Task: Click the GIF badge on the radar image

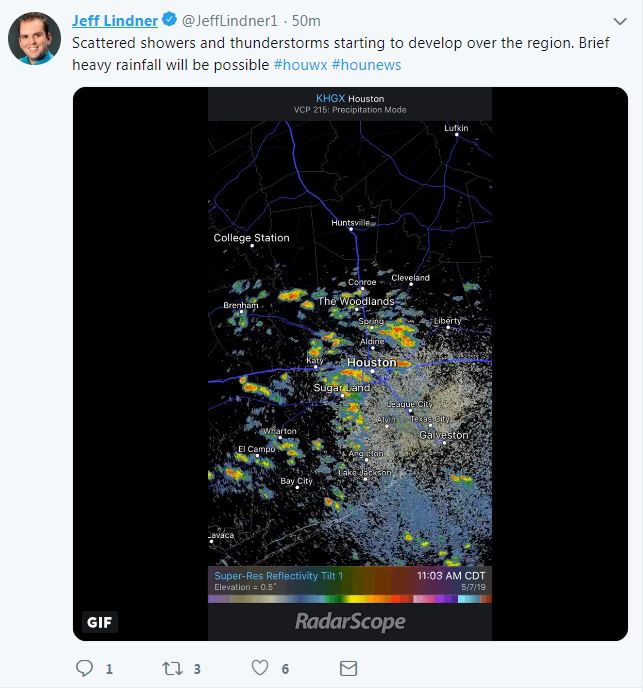Action: 100,622
